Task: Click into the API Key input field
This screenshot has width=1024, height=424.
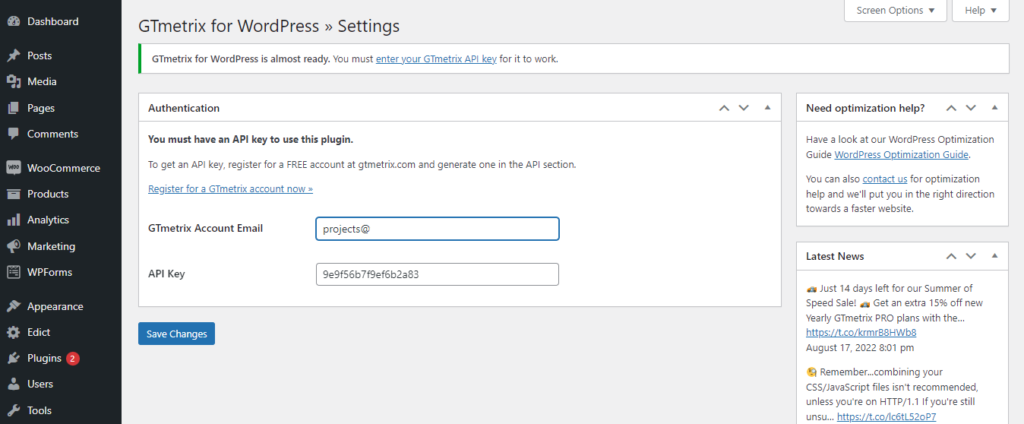Action: point(438,274)
